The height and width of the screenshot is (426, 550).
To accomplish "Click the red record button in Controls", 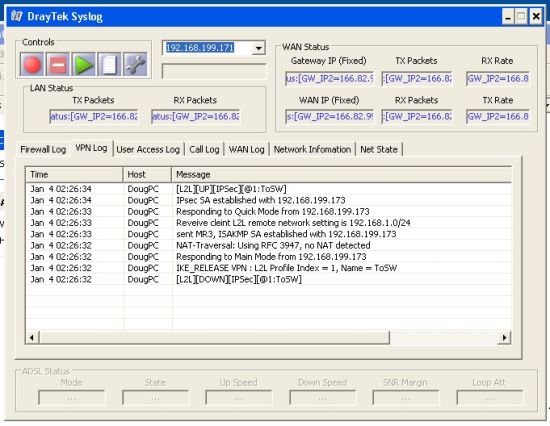I will (x=32, y=65).
